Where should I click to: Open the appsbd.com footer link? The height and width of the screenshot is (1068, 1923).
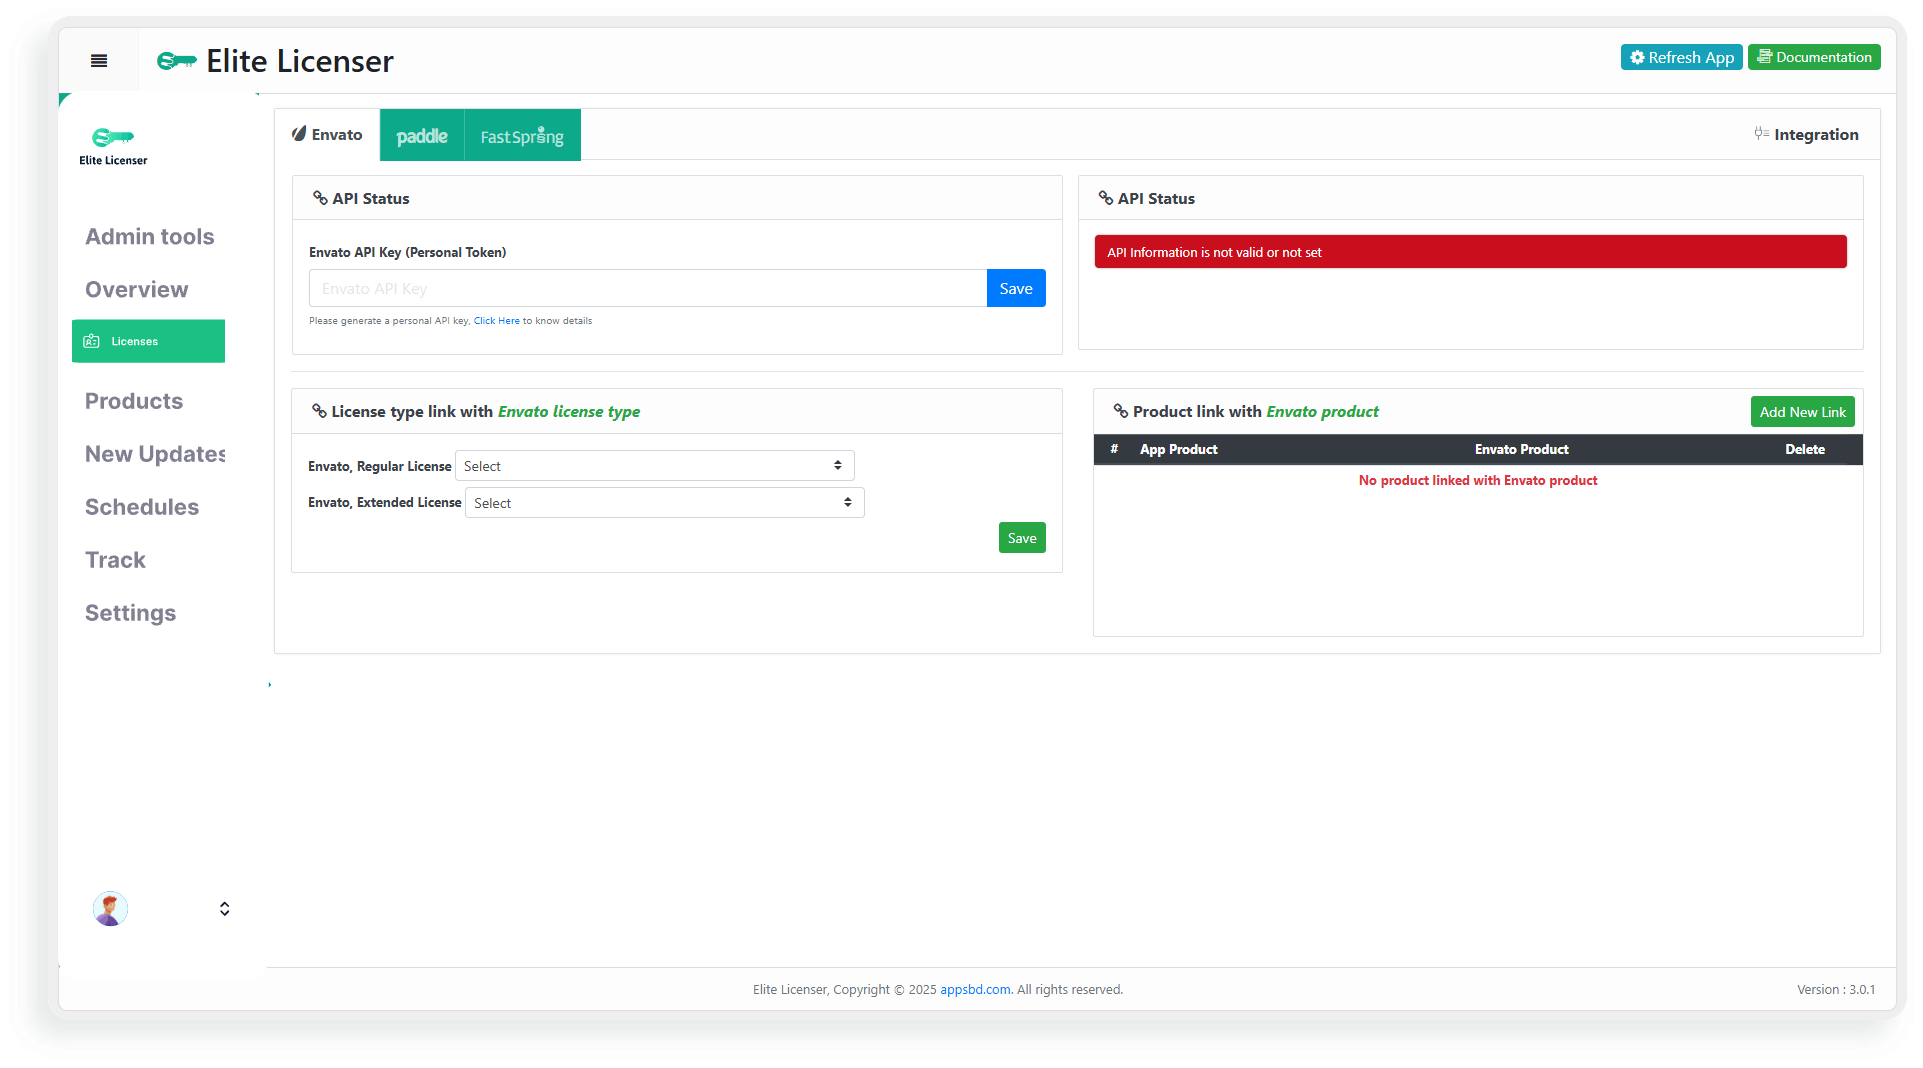[975, 990]
